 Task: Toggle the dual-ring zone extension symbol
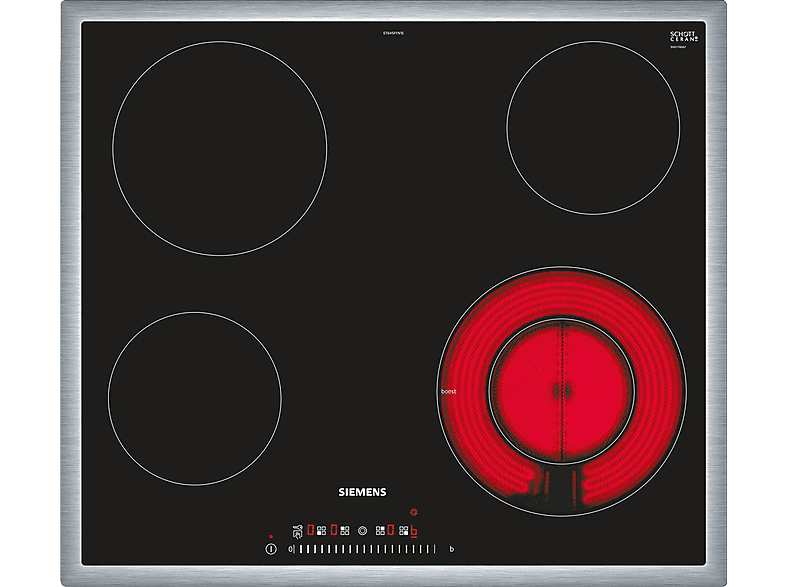363,531
